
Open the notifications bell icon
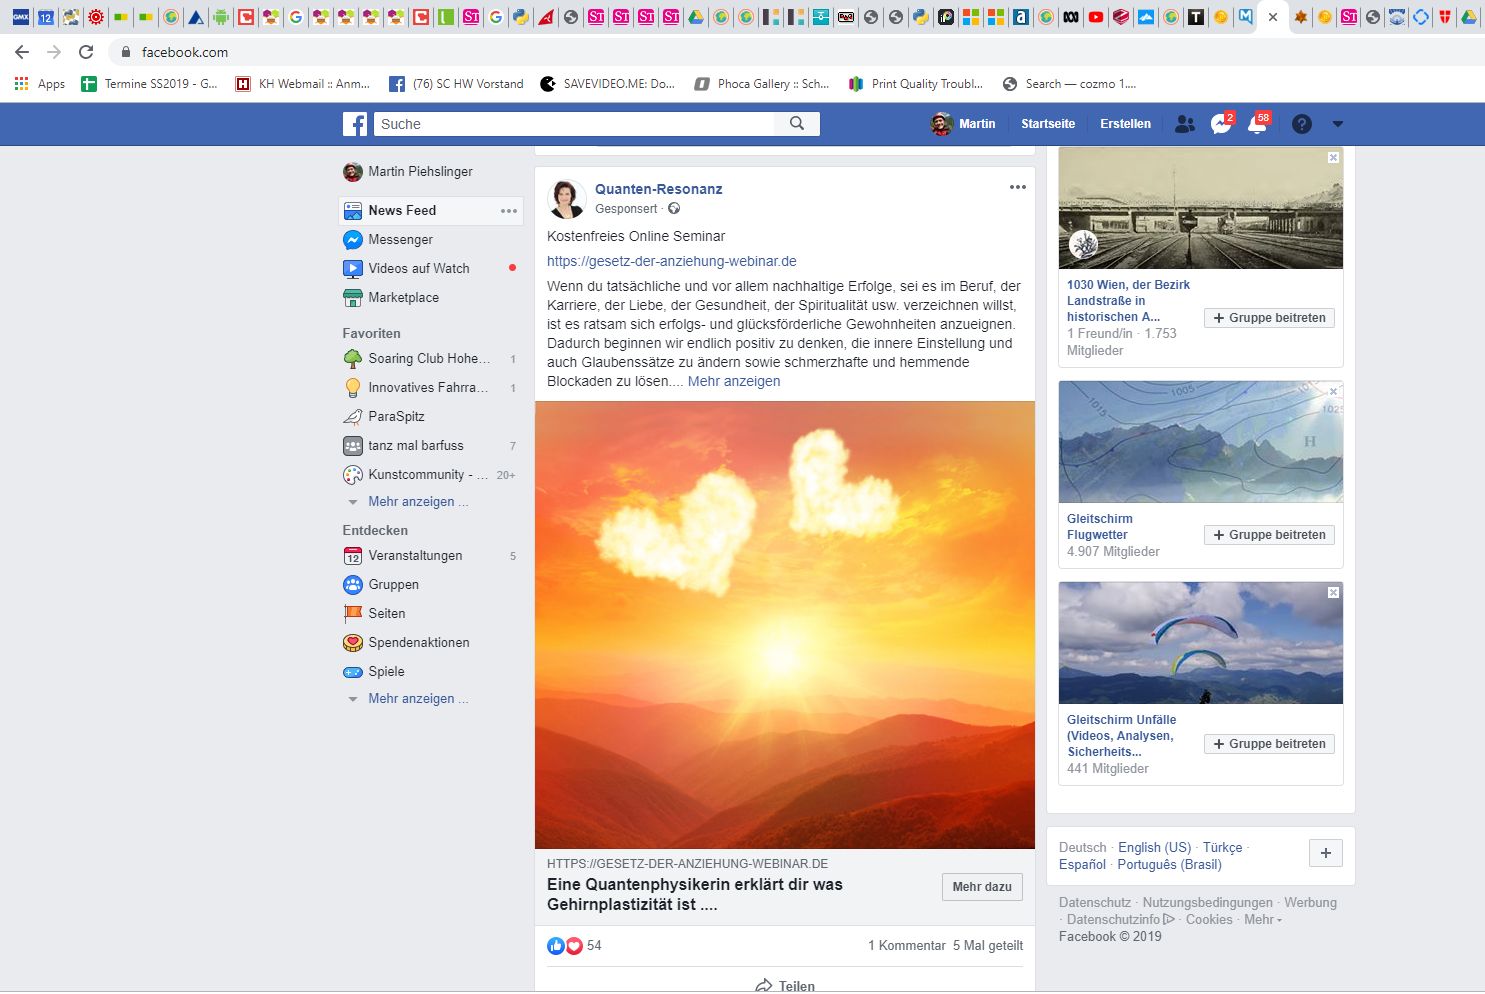(x=1257, y=124)
